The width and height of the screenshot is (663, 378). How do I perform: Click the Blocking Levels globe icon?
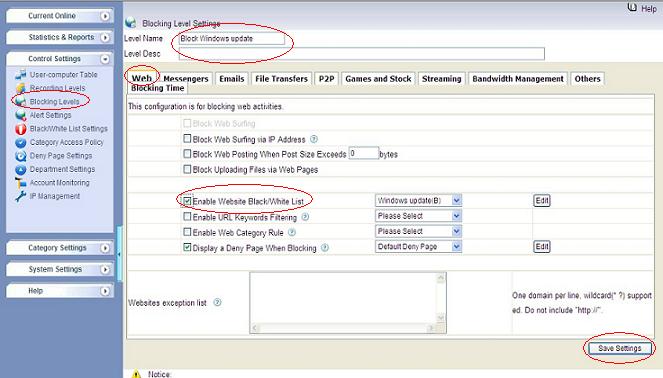(x=20, y=101)
